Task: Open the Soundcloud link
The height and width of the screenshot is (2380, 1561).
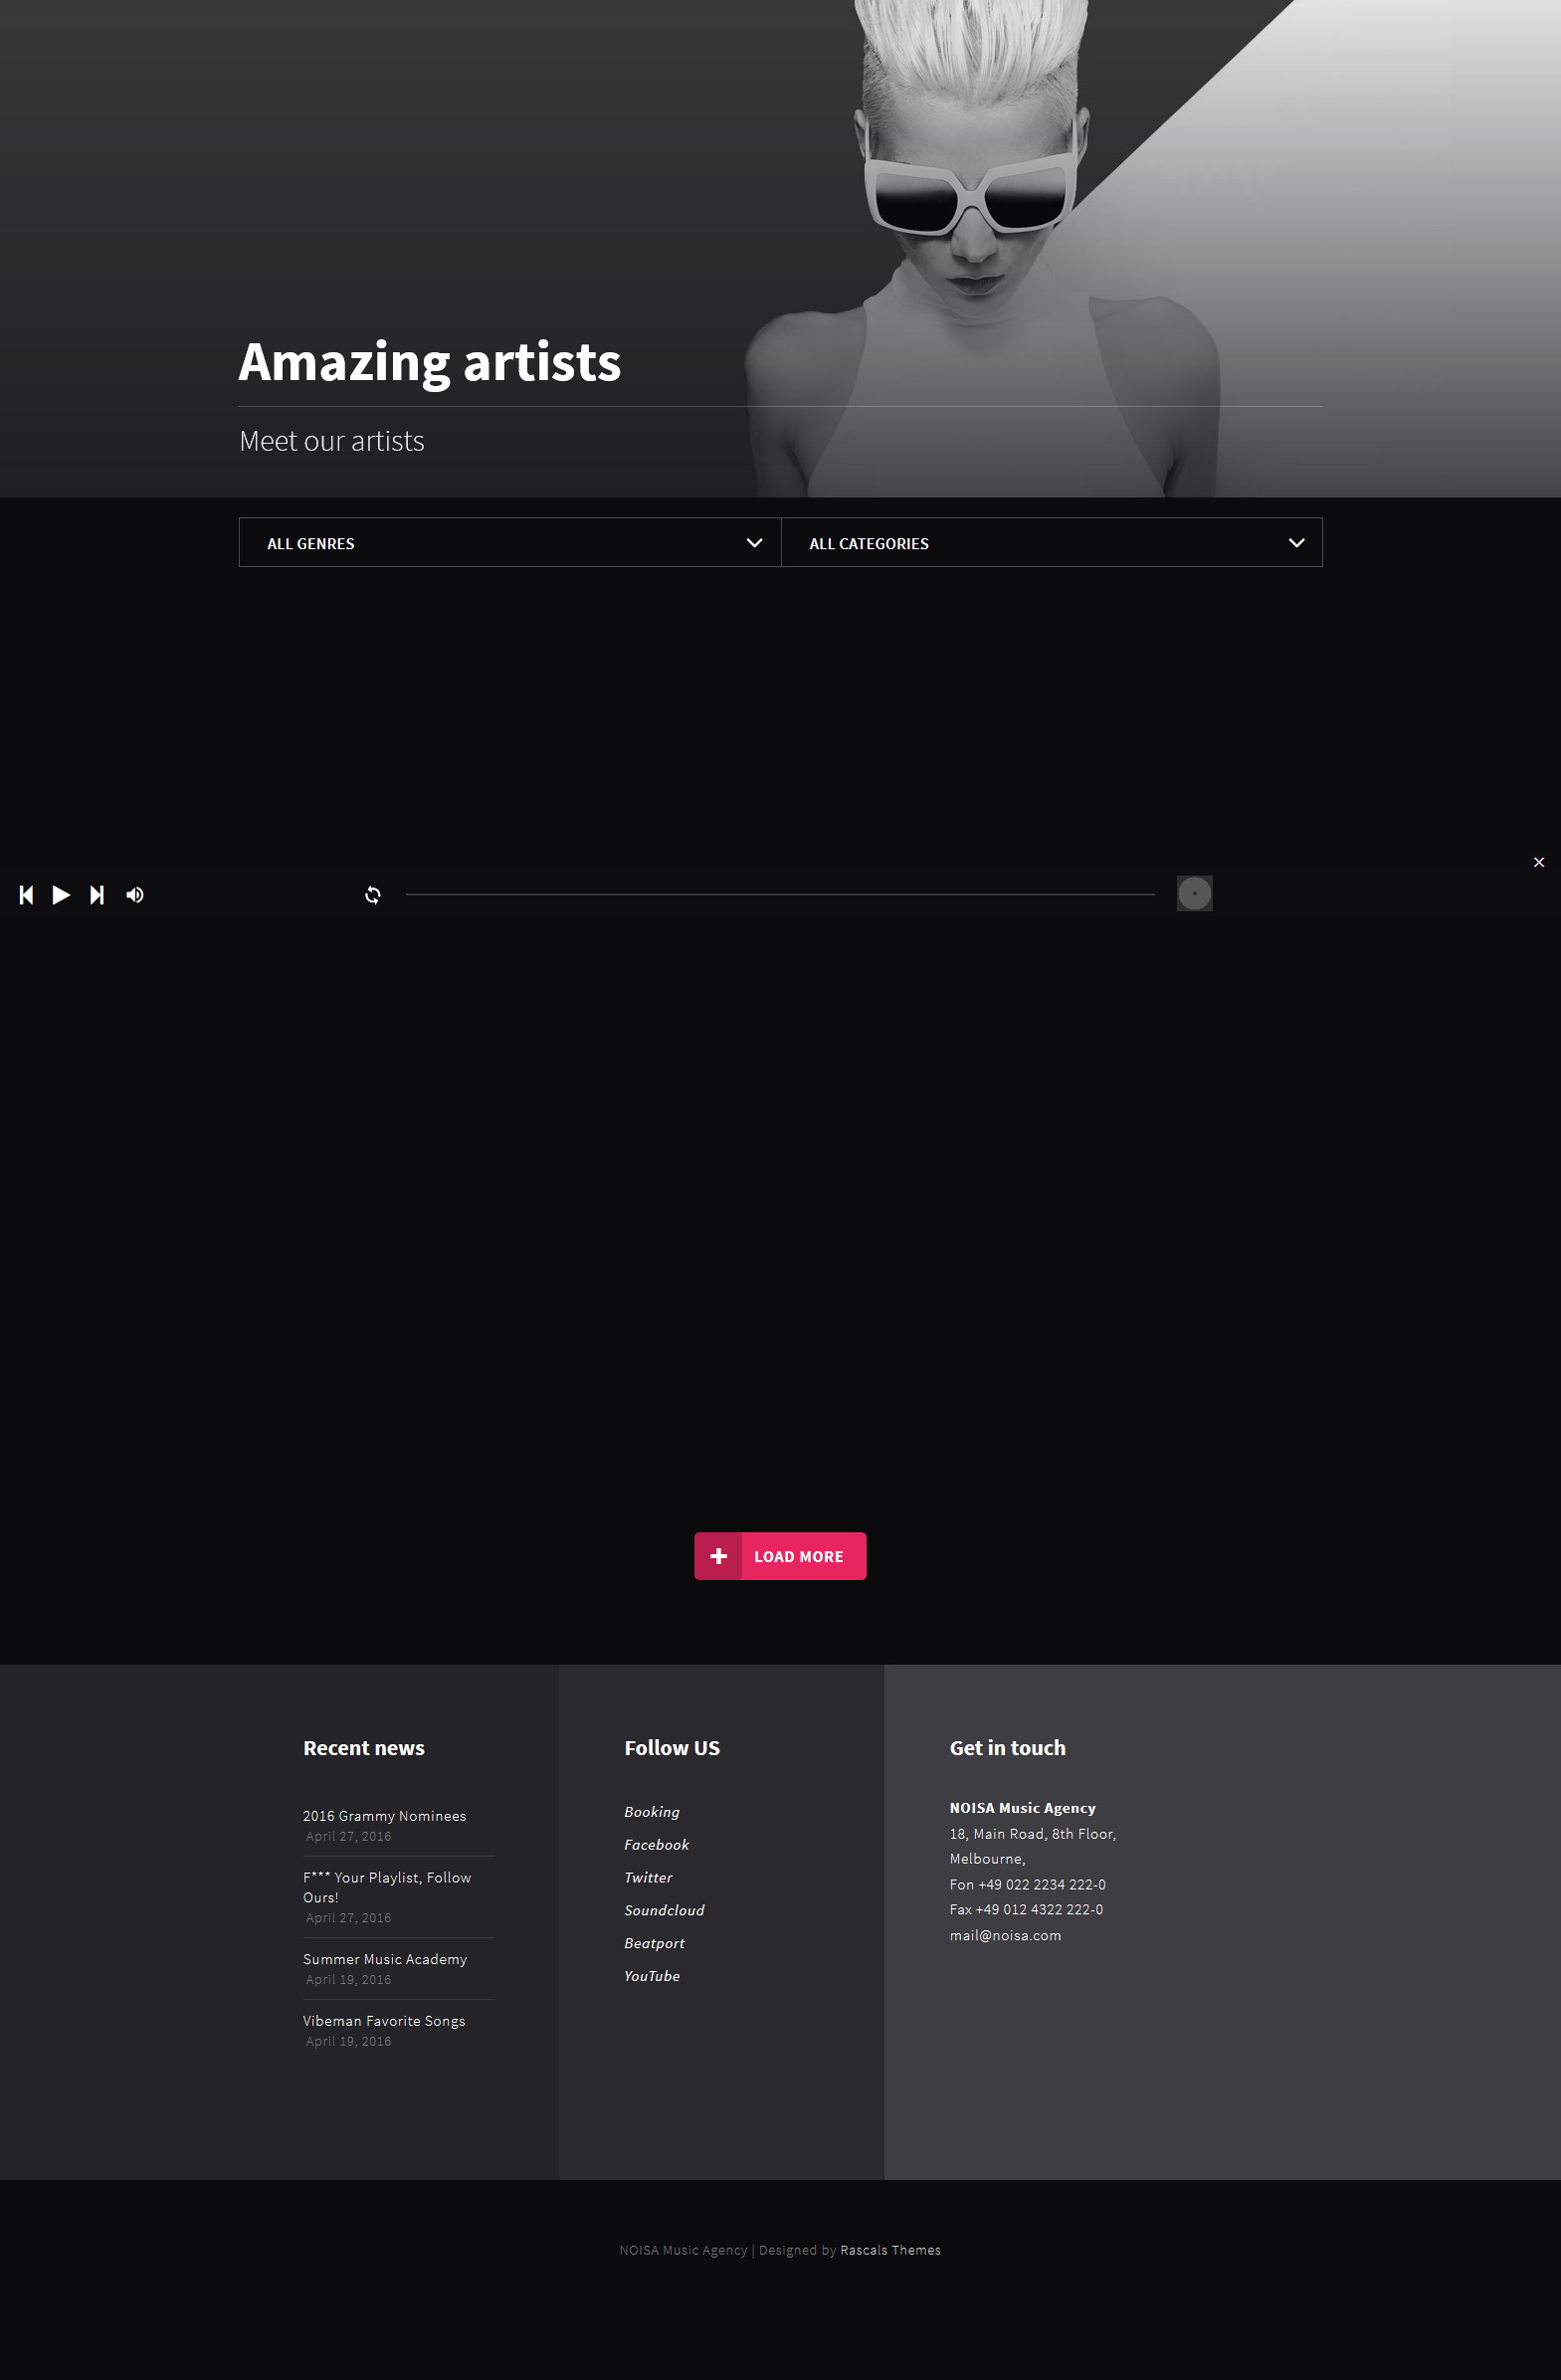Action: click(x=664, y=1911)
